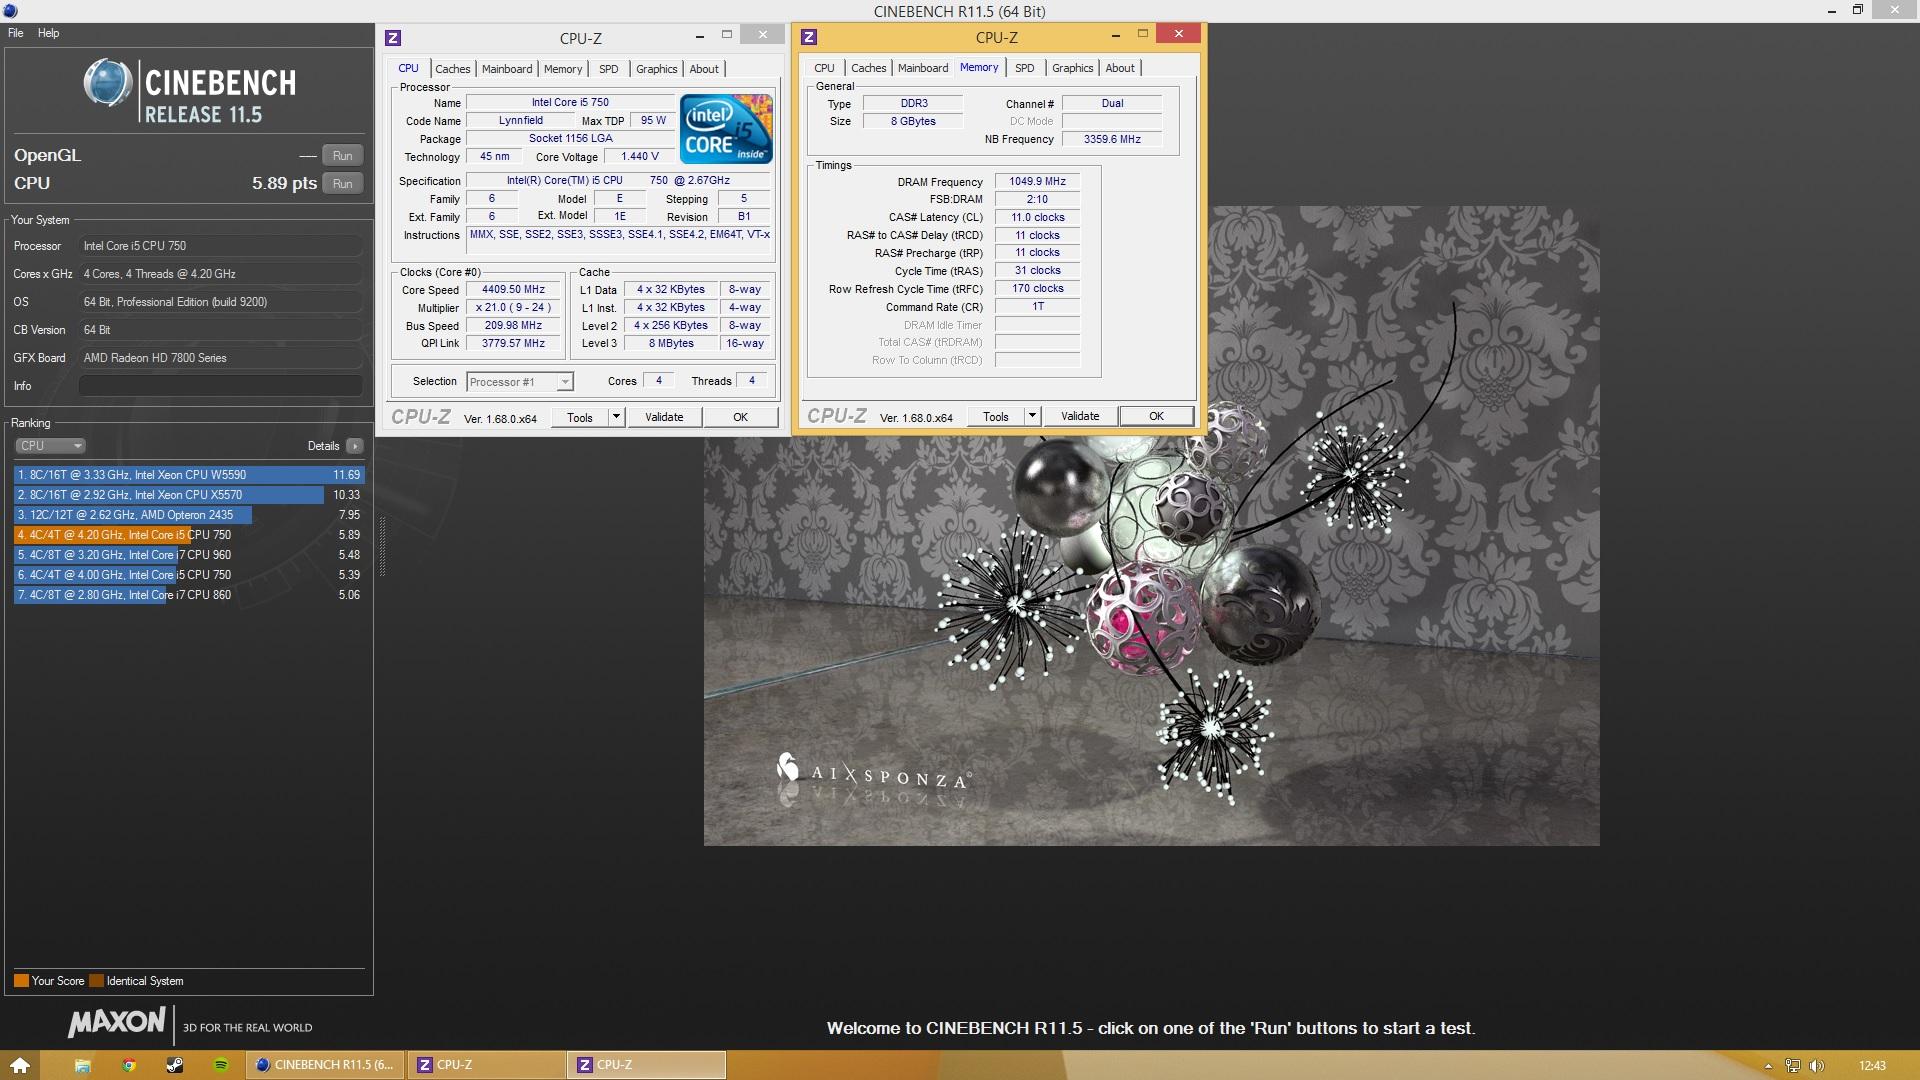Click the first CPU-Z taskbar item

coord(486,1065)
